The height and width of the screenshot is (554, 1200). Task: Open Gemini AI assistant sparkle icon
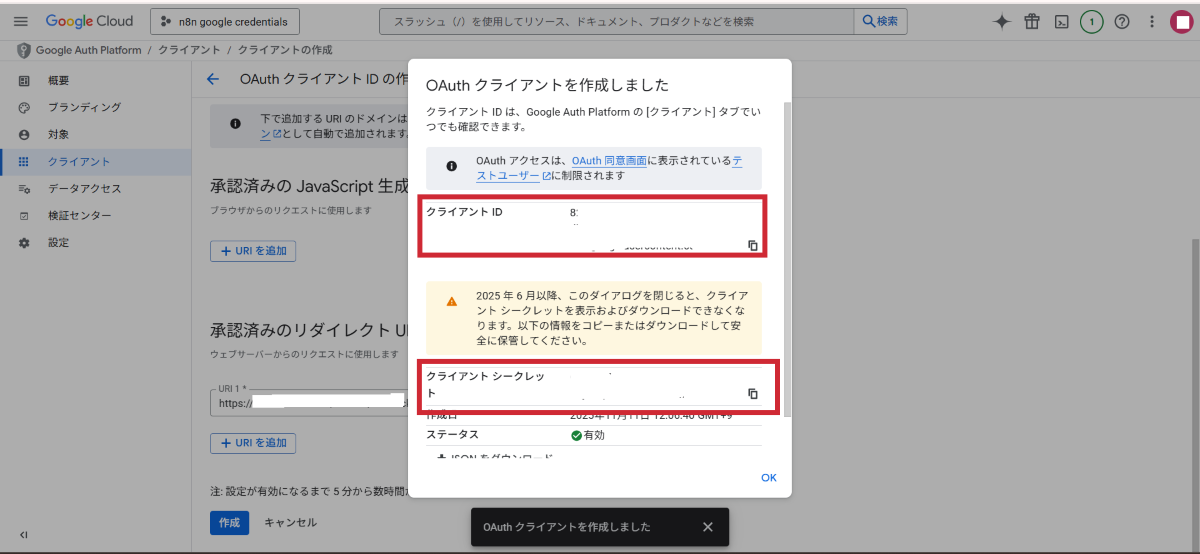click(1001, 21)
